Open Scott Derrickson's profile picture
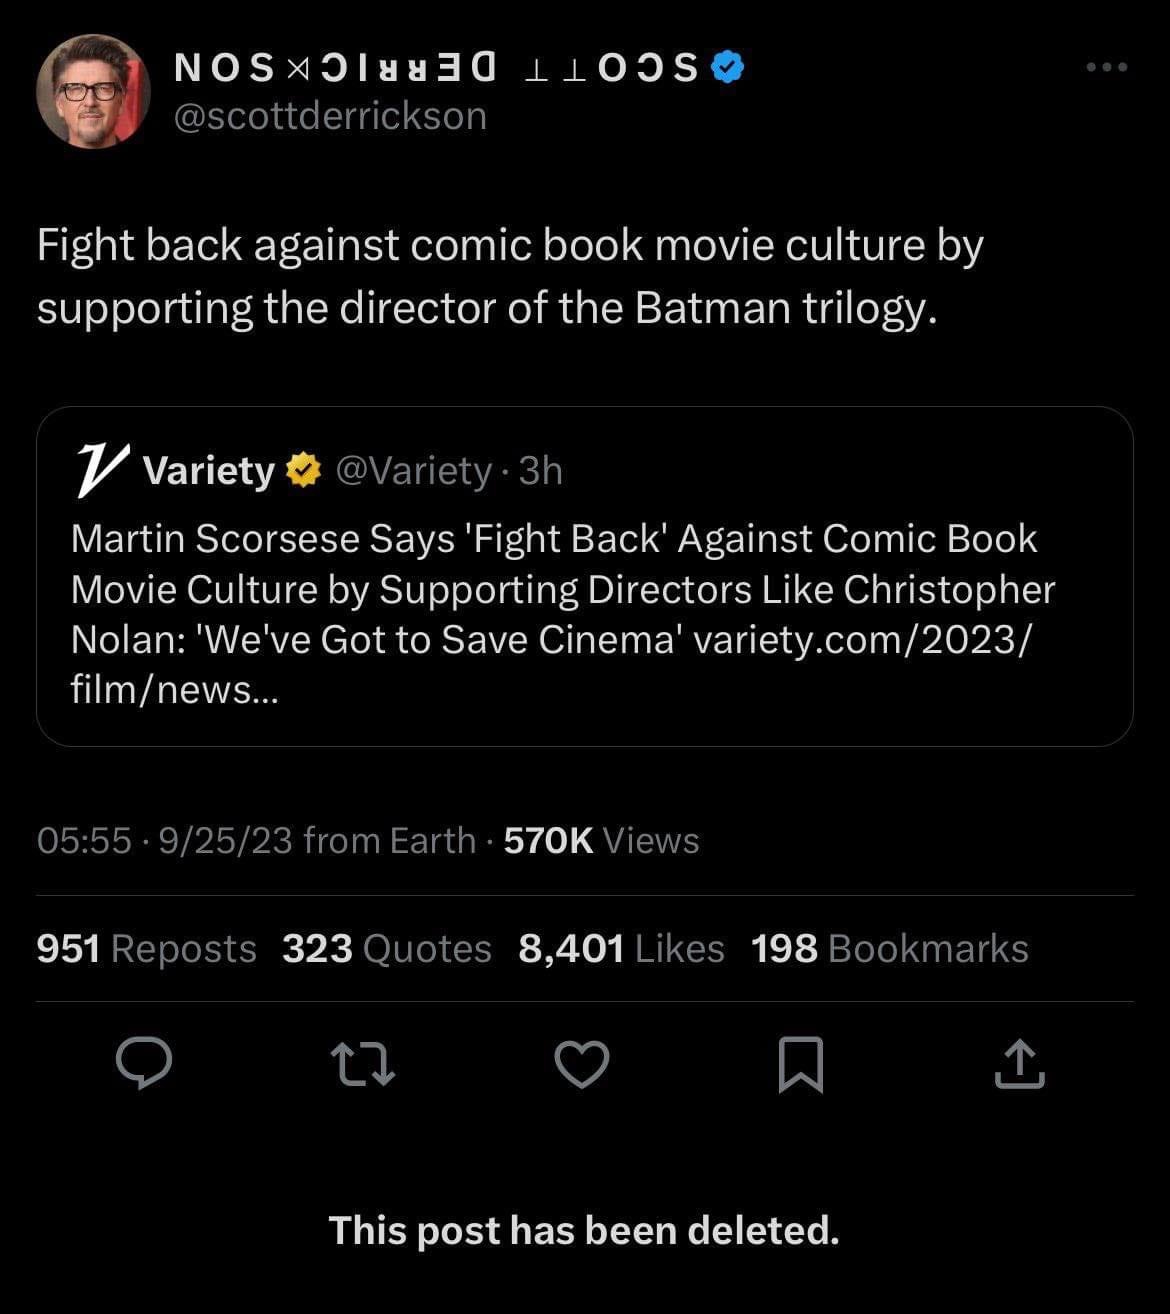 click(93, 92)
